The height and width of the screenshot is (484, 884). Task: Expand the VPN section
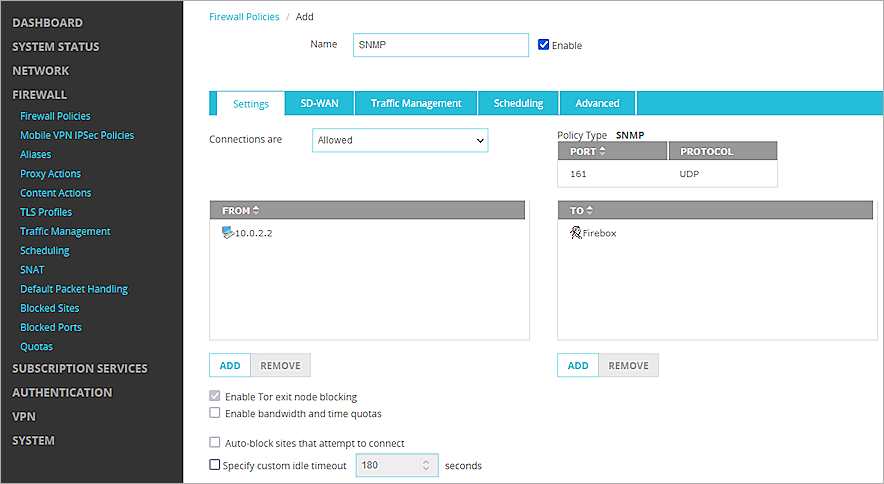click(24, 416)
